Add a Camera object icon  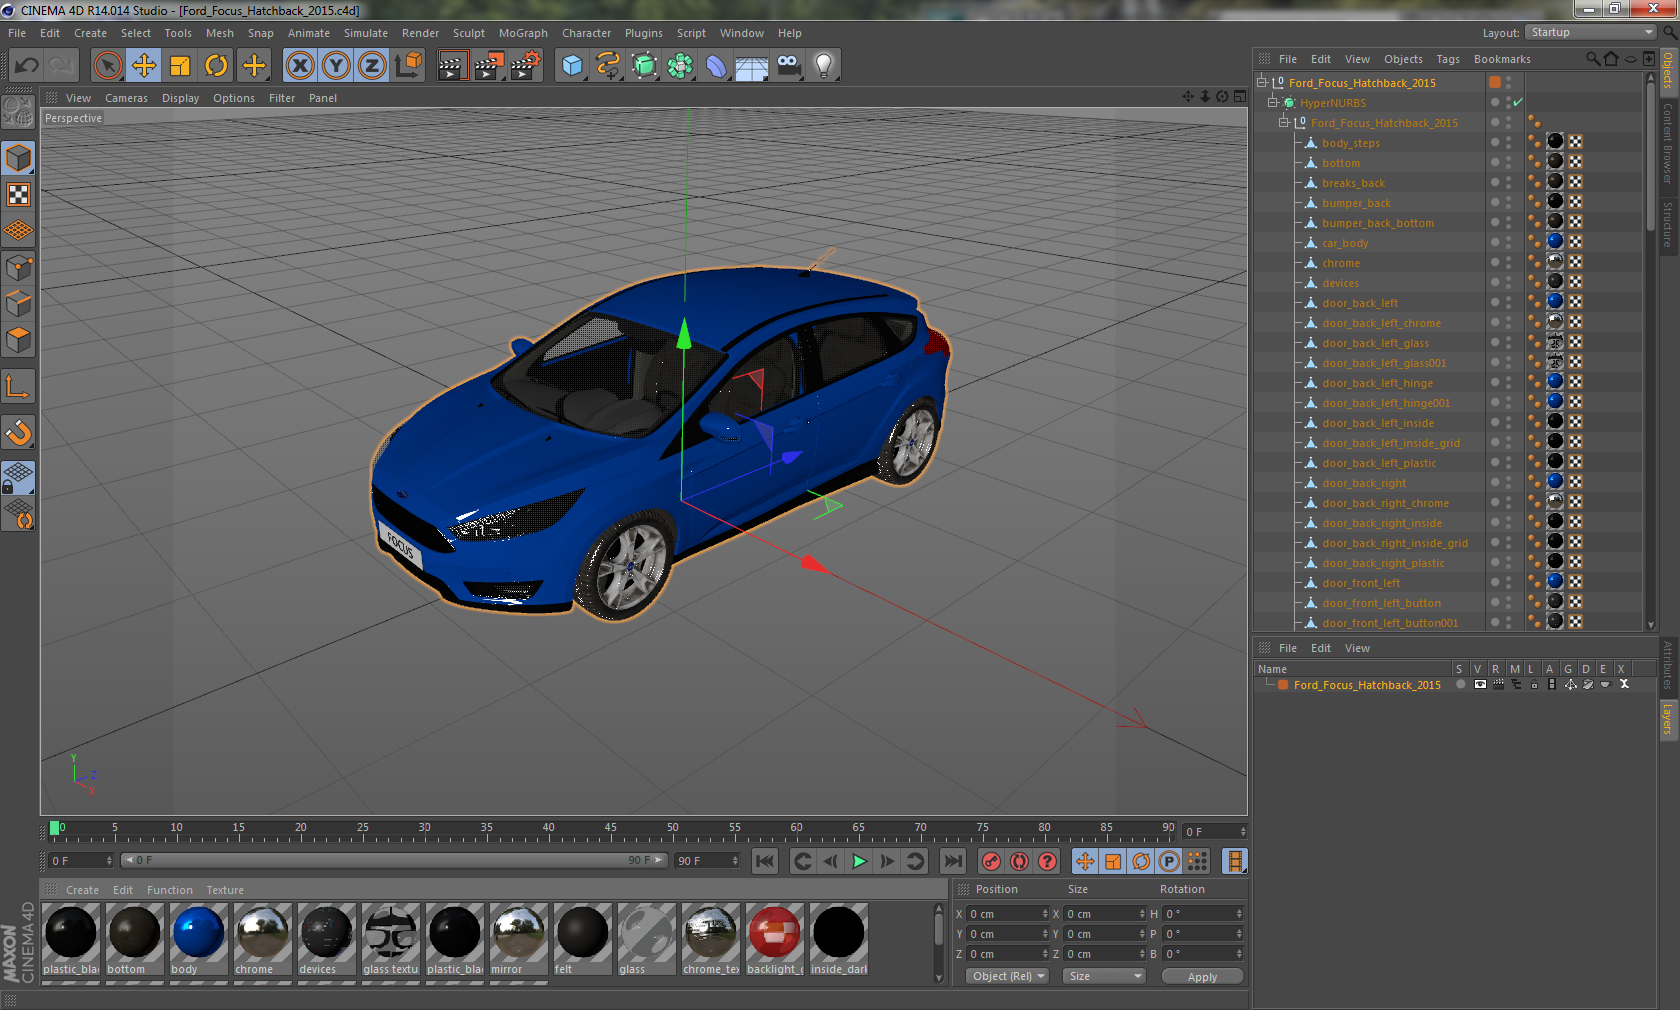point(789,66)
